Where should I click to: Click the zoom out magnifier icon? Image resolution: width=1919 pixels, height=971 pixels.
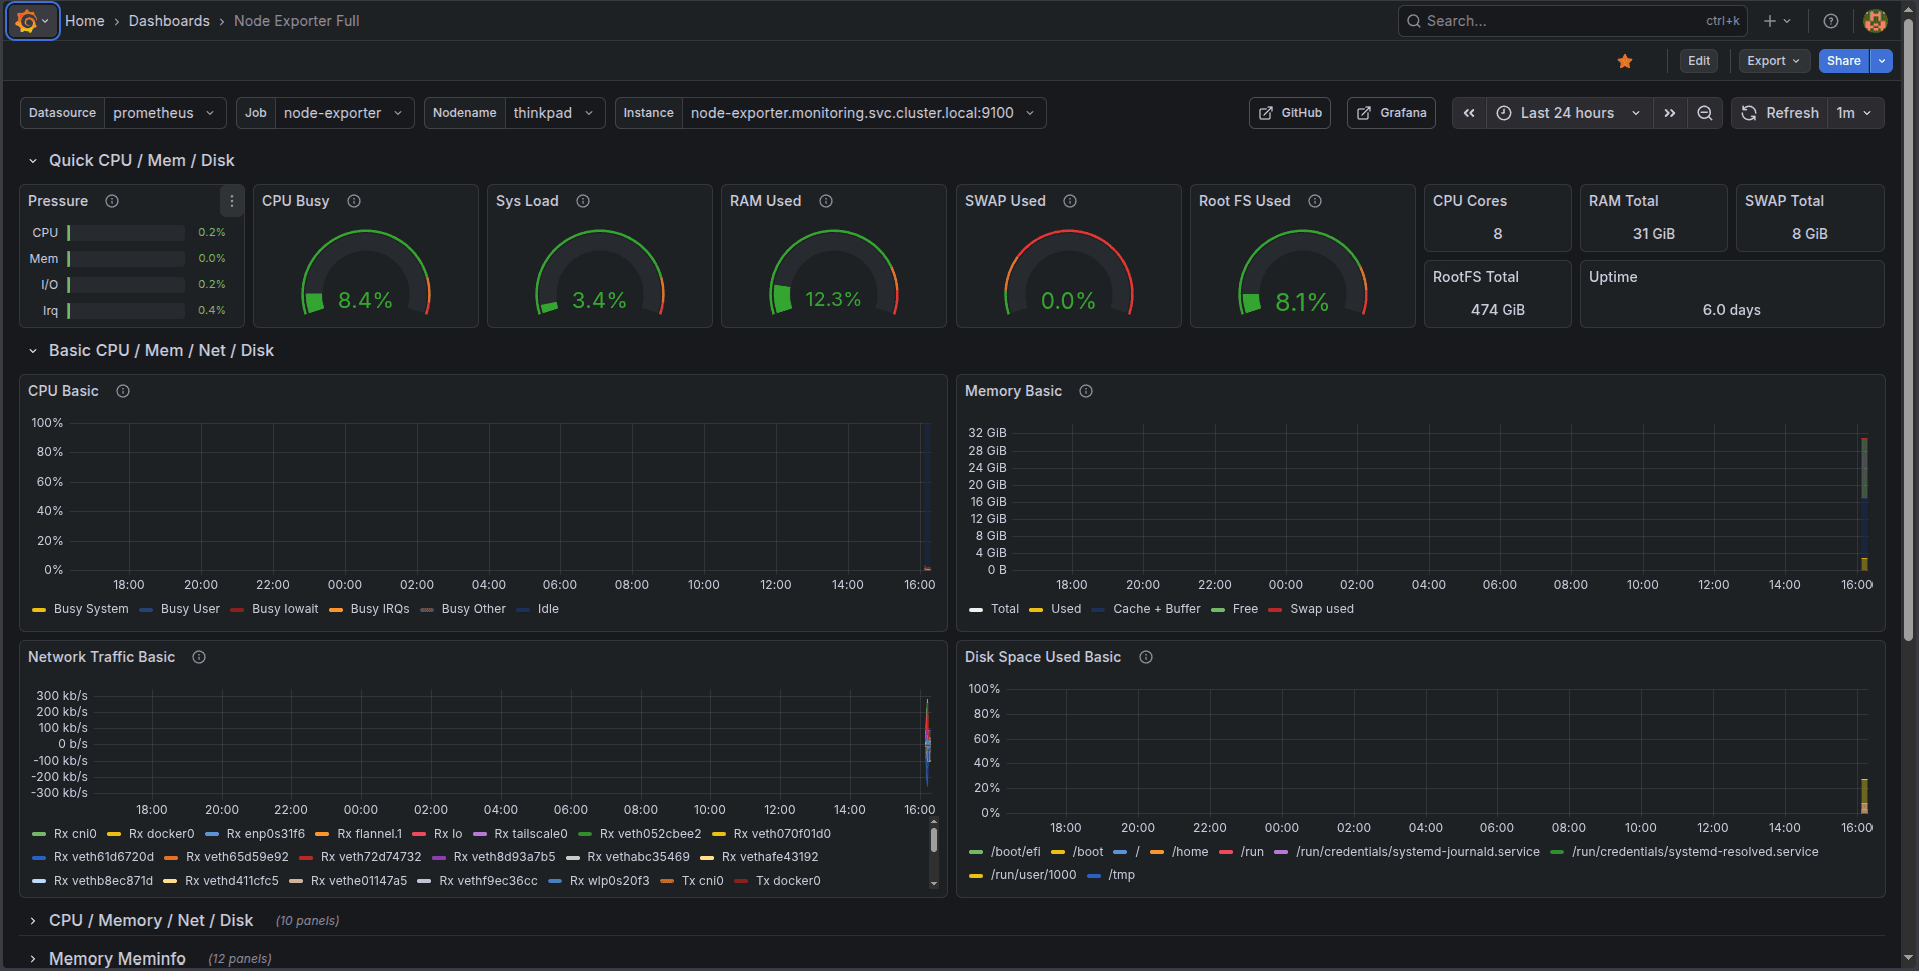coord(1705,113)
